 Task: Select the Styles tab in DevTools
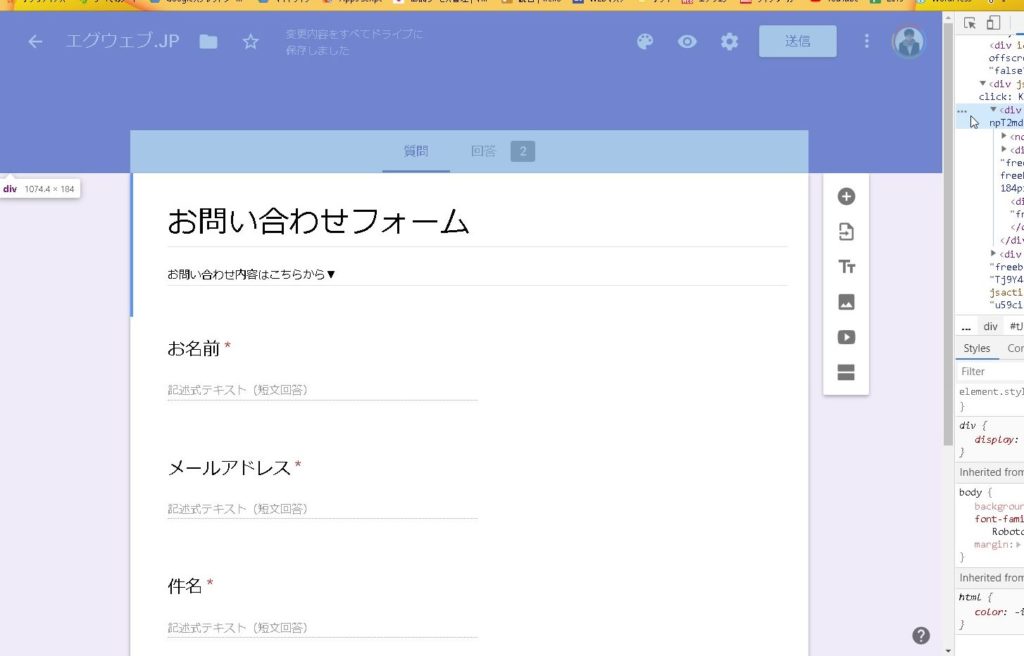click(976, 349)
